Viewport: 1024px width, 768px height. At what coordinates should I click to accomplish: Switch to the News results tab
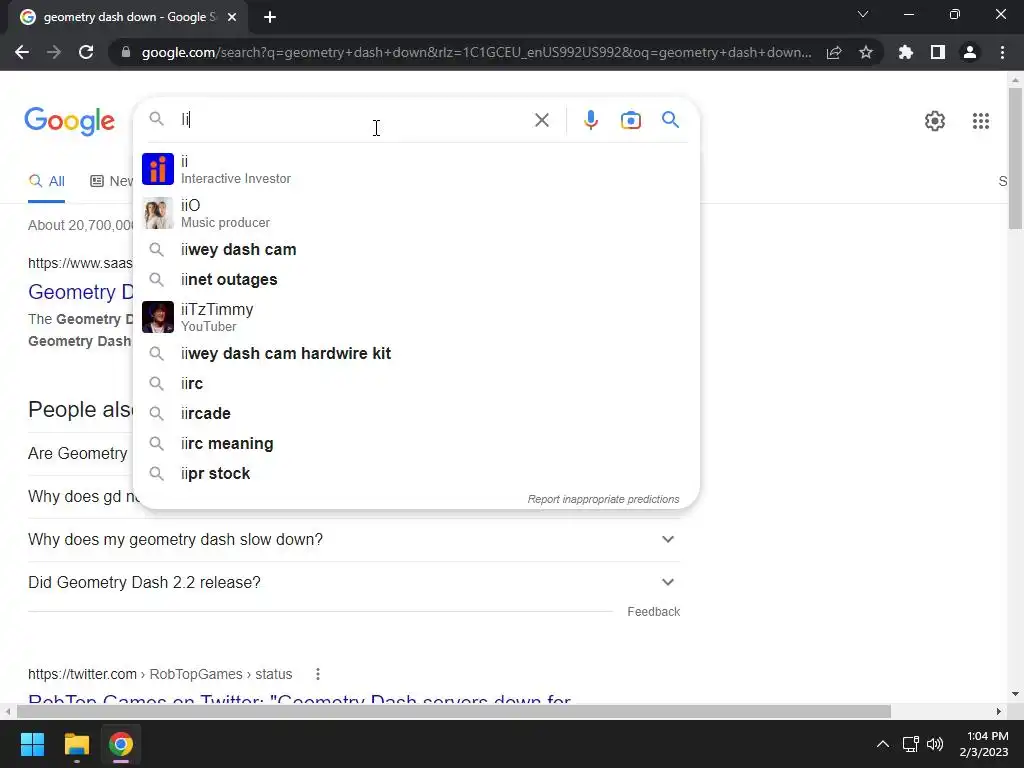(x=112, y=181)
